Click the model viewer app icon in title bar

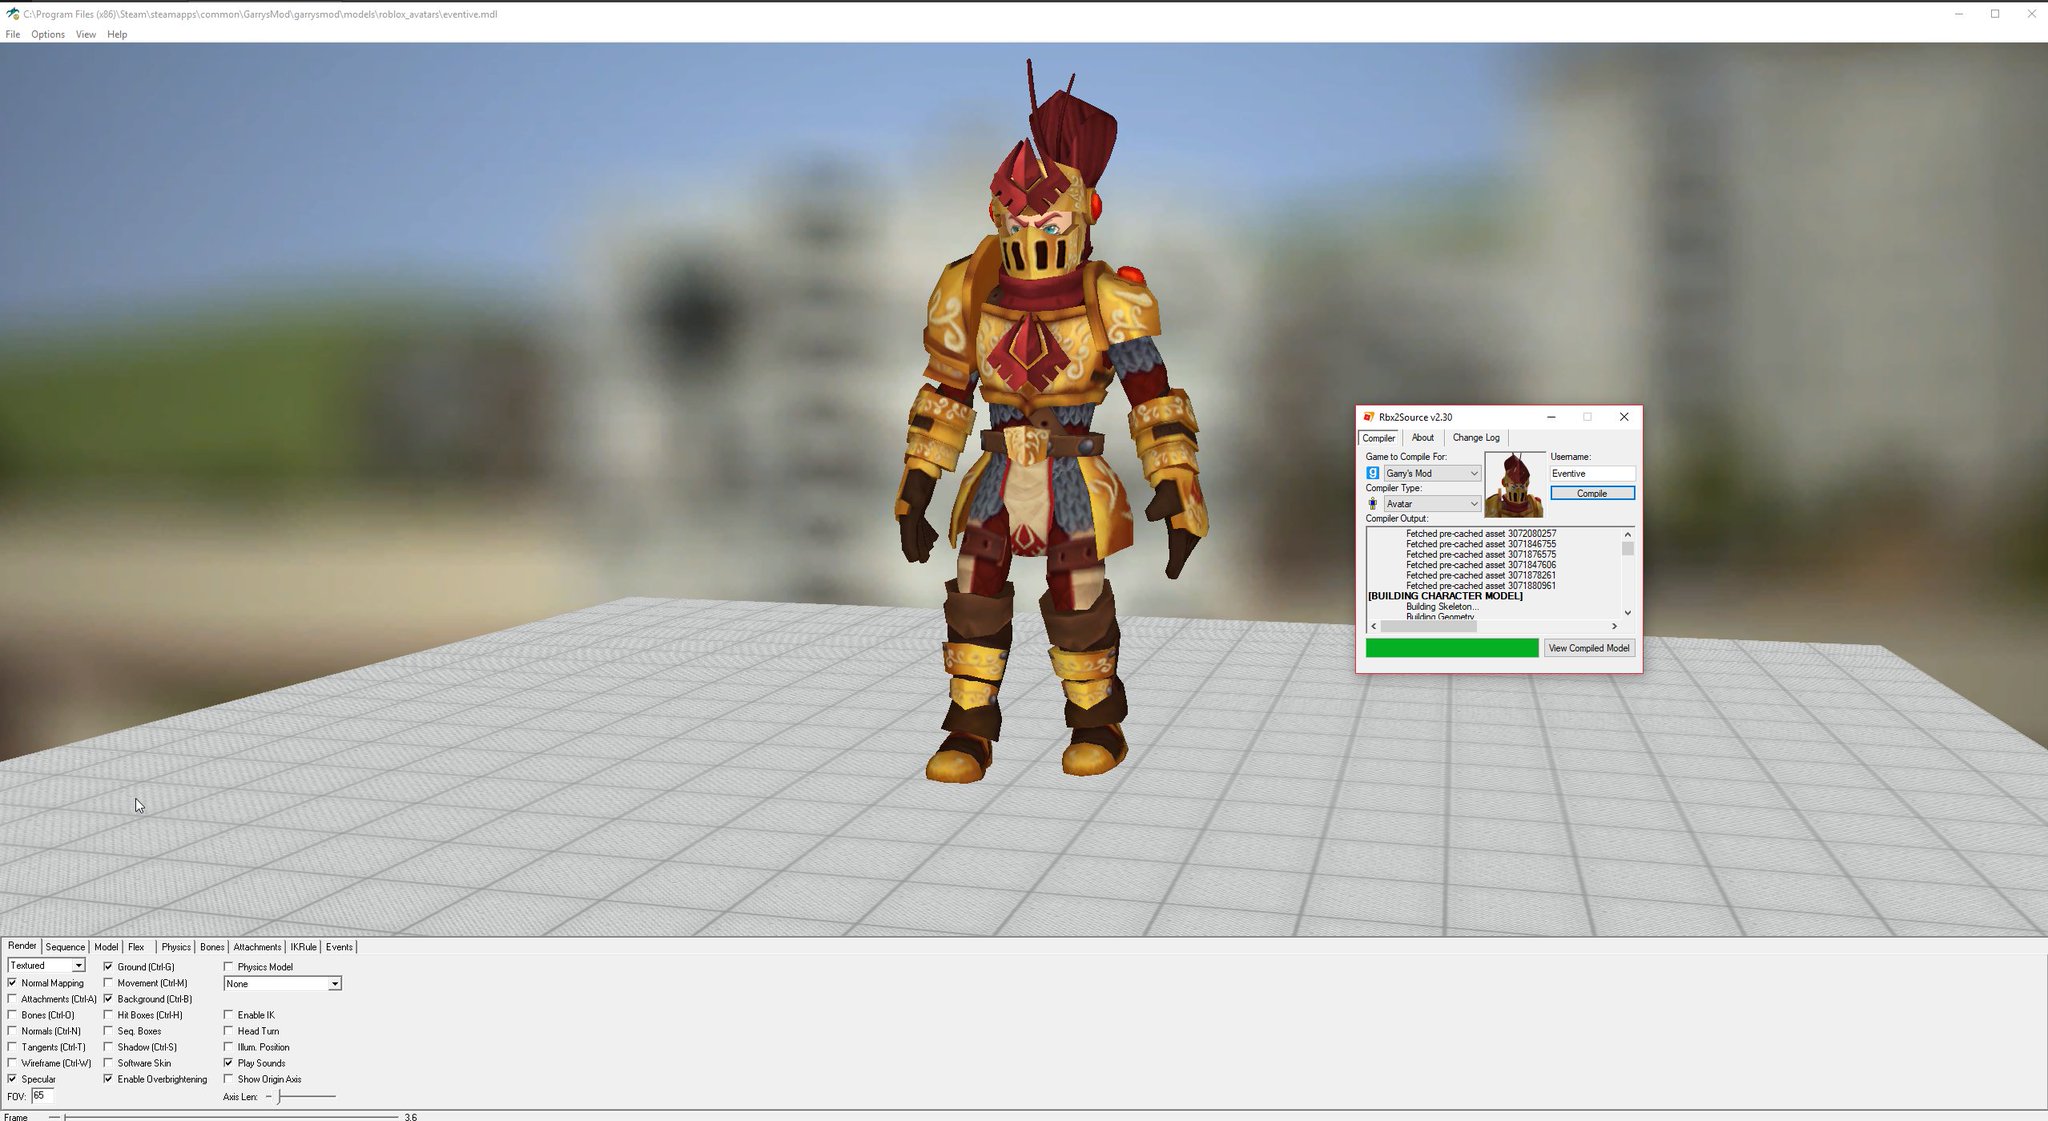(12, 14)
